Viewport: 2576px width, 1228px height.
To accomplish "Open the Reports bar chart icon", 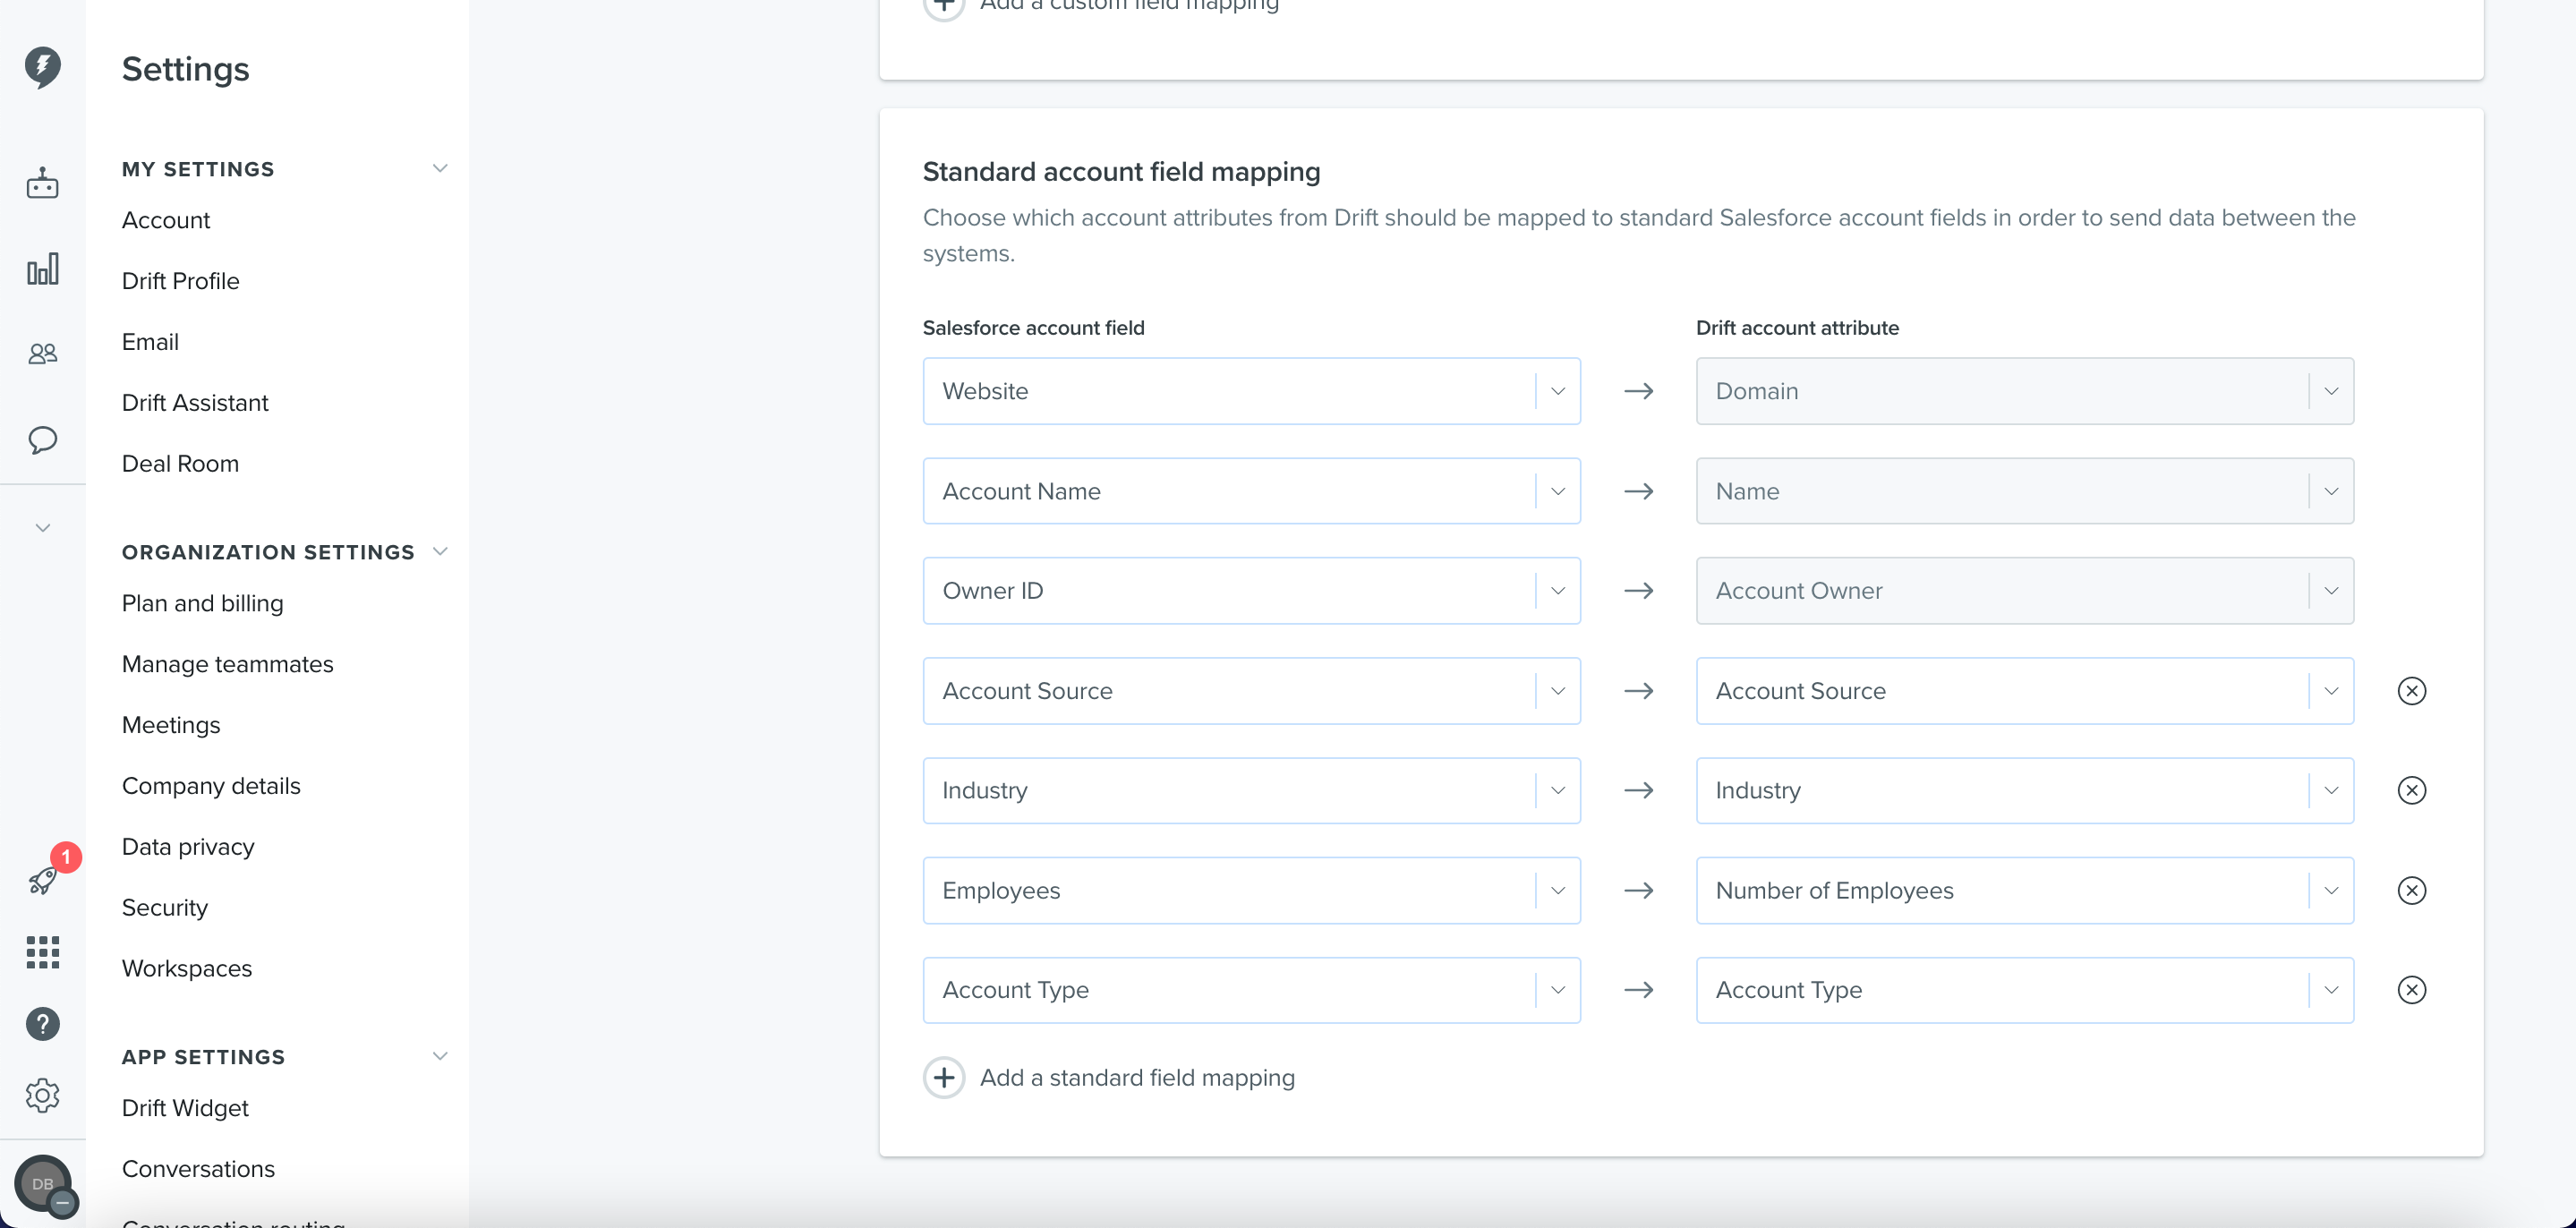I will pyautogui.click(x=42, y=268).
